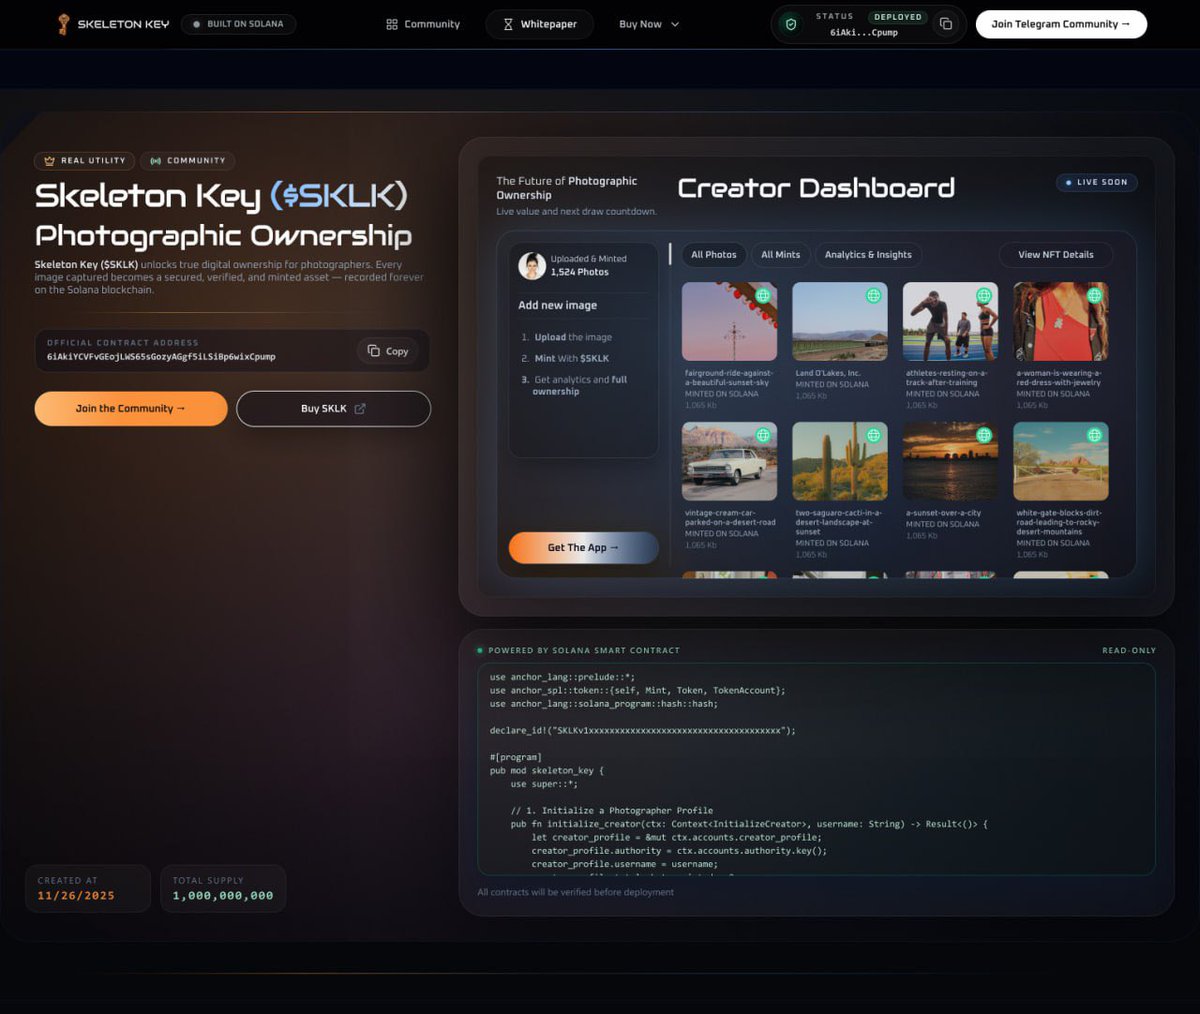Click the 11/26/2025 created date

(76, 896)
